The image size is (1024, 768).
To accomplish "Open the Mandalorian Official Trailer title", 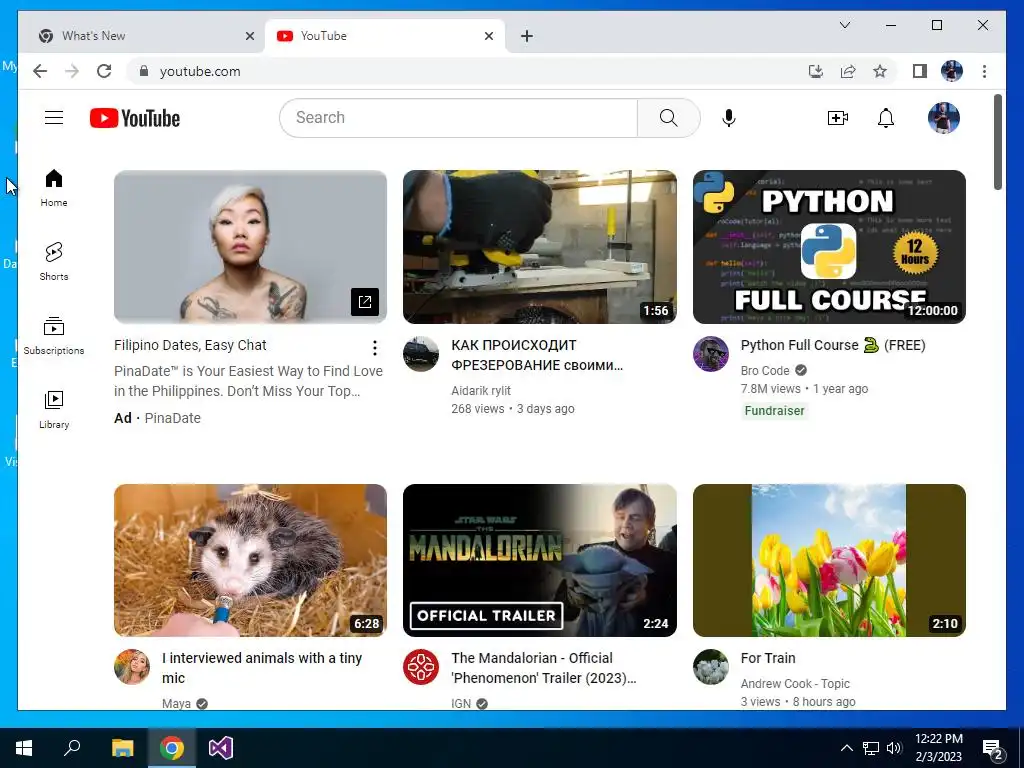I will pyautogui.click(x=543, y=667).
